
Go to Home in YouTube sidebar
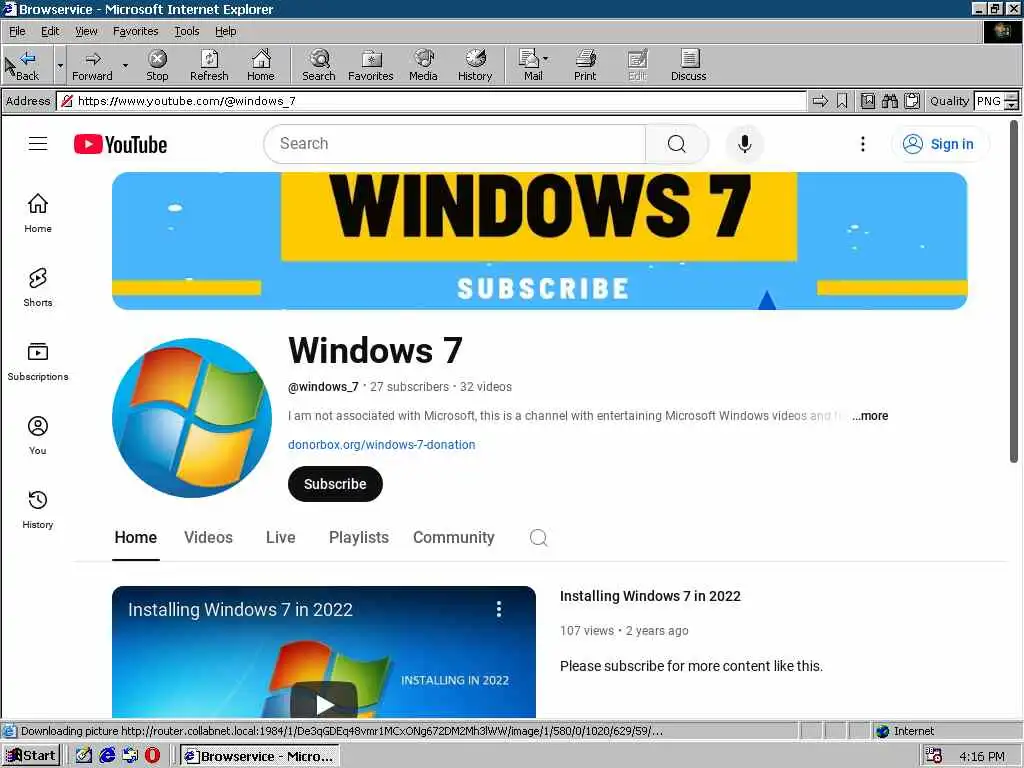coord(38,213)
